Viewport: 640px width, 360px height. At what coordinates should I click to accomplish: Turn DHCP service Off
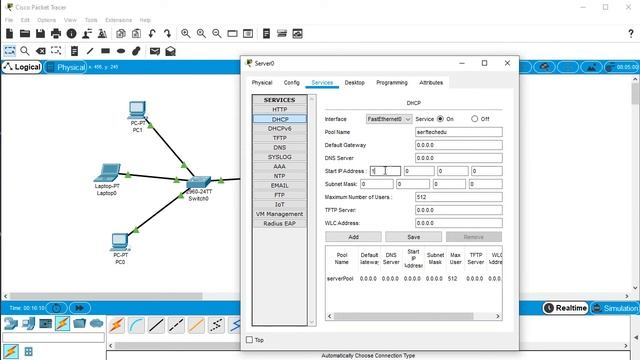pyautogui.click(x=474, y=119)
